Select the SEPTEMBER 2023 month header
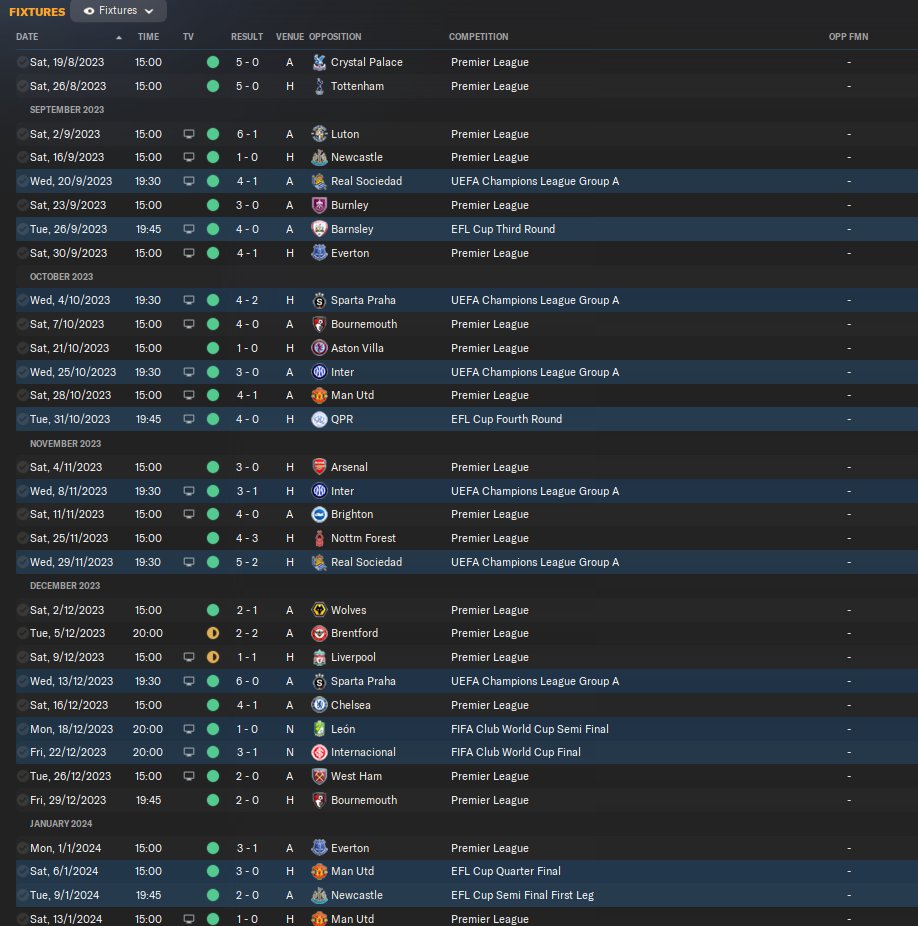Screen dimensions: 918x926 67,110
